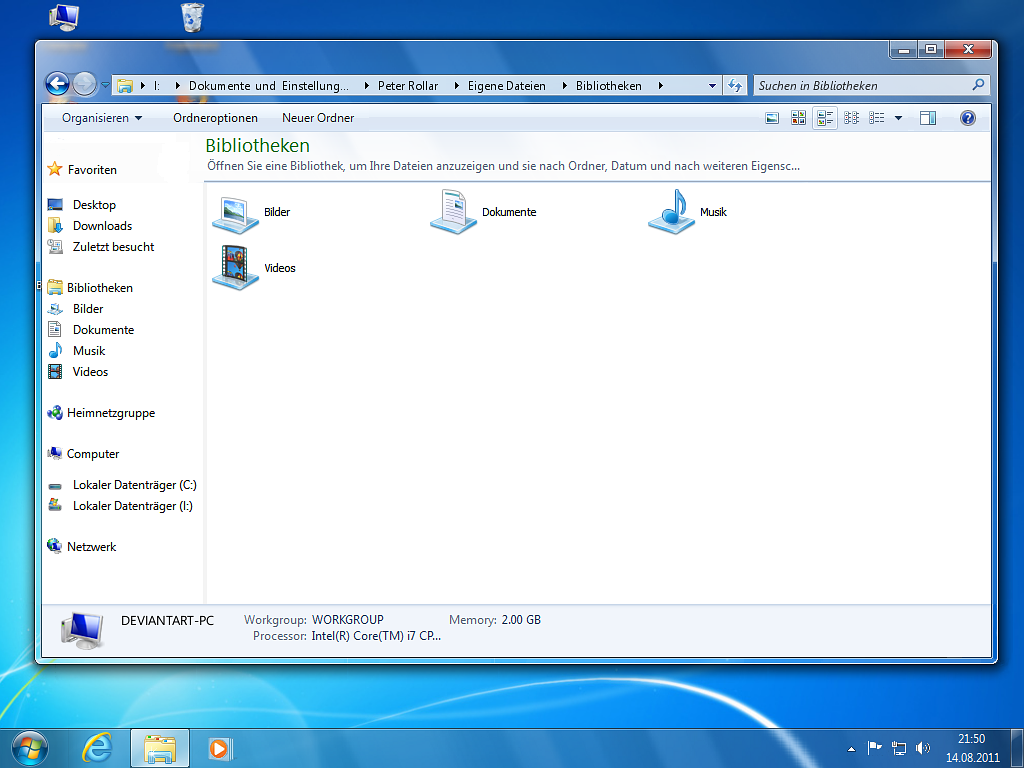Open the Vorschaufenster panel icon

pos(928,117)
